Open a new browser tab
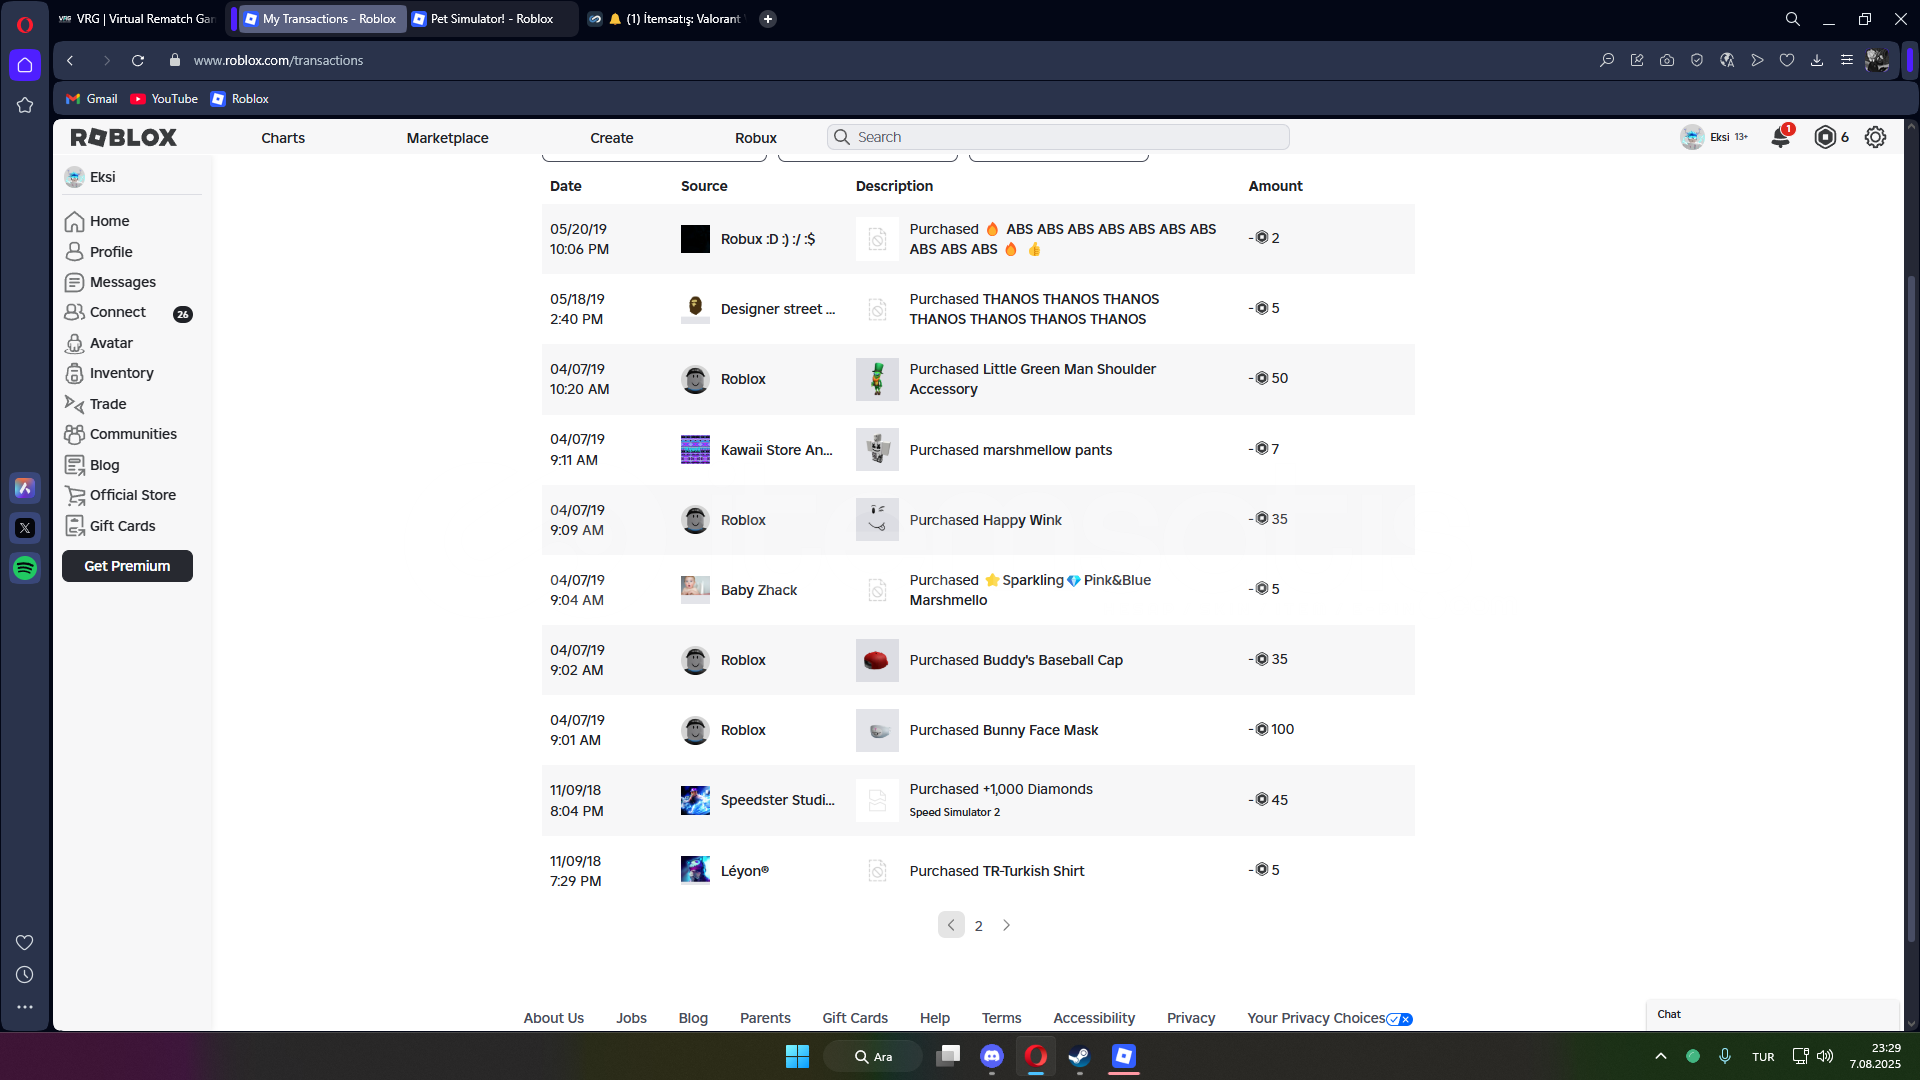Screen dimensions: 1920x1080 coord(768,19)
